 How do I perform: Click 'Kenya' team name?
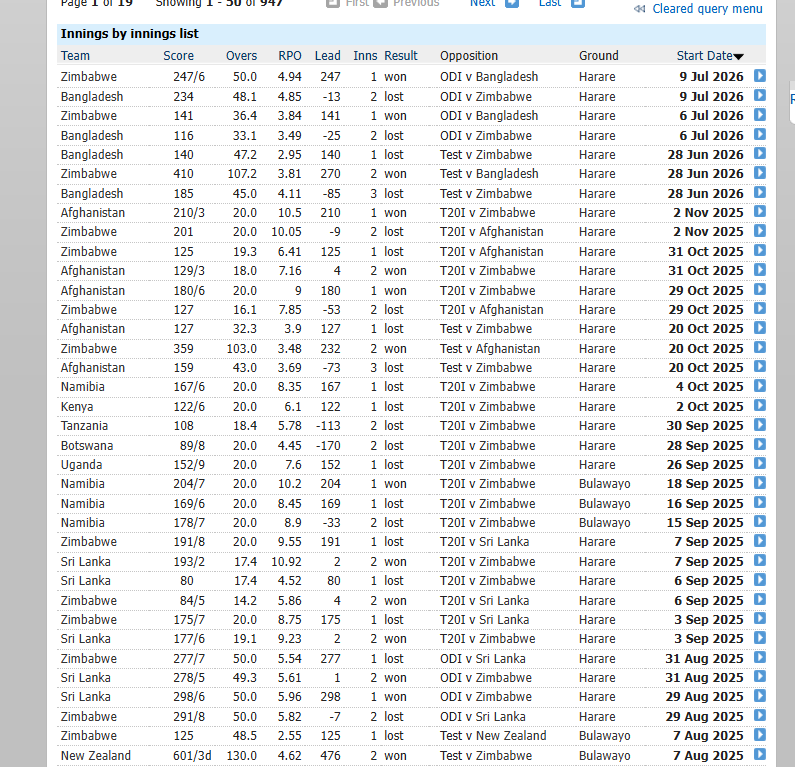click(x=77, y=407)
